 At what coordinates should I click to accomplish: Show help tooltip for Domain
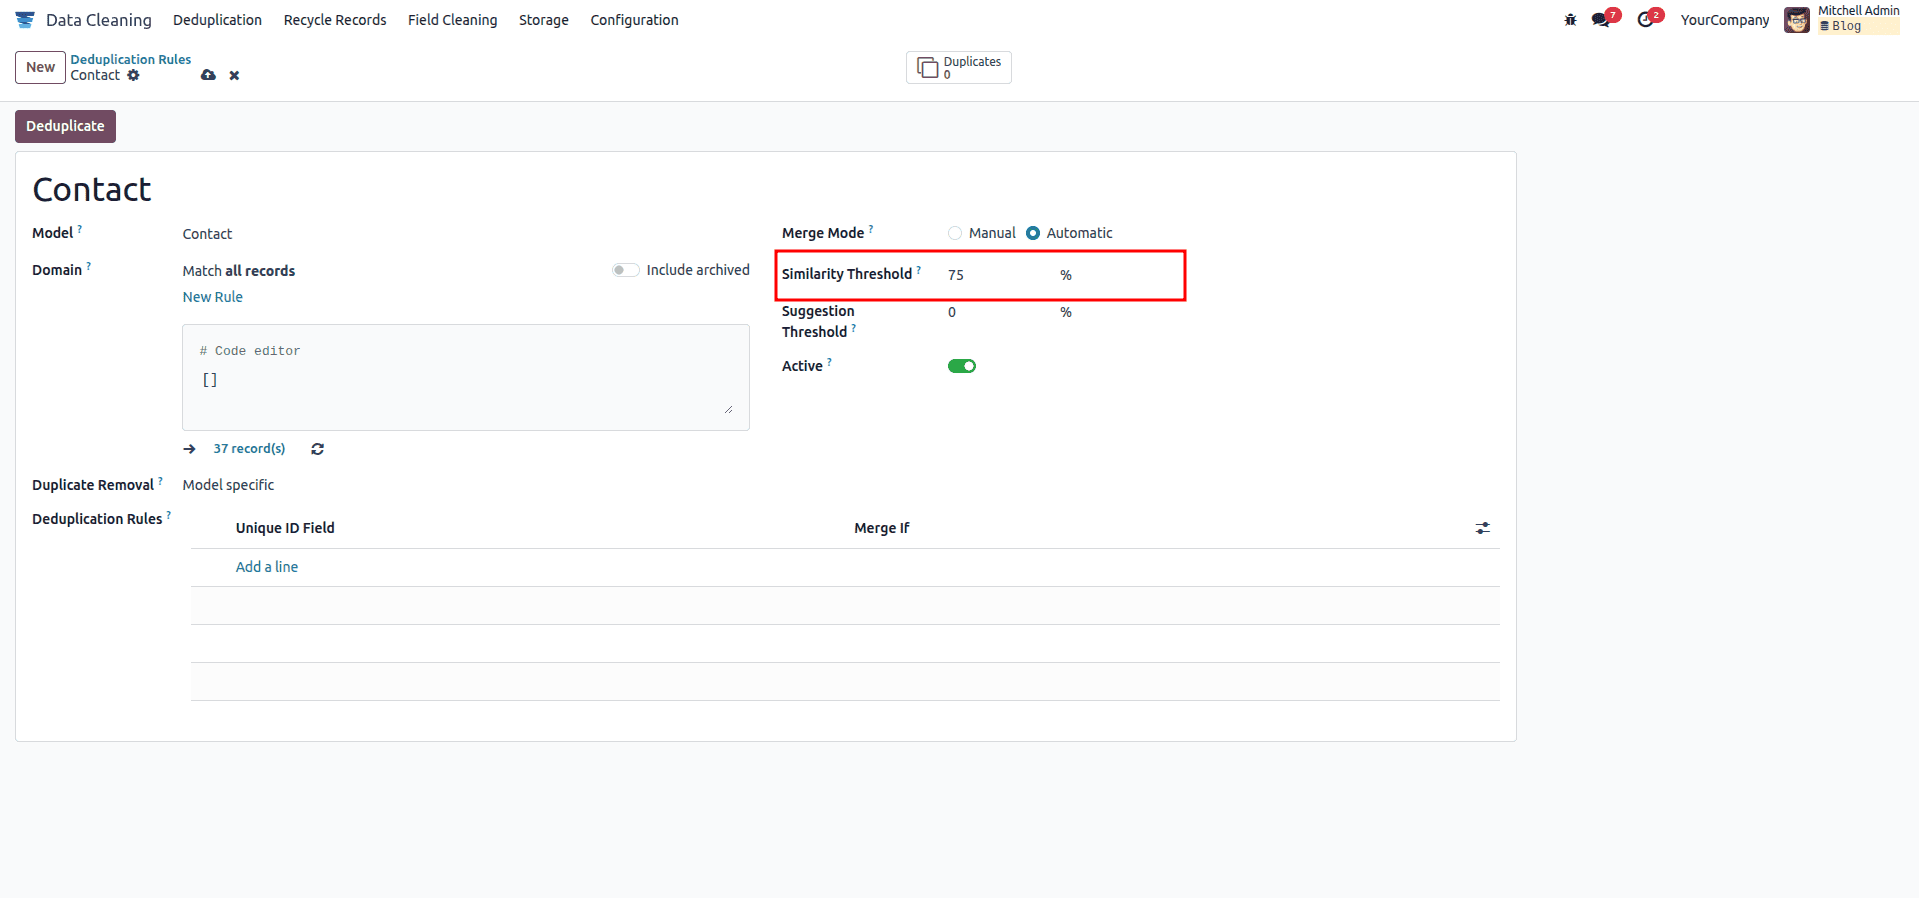89,266
